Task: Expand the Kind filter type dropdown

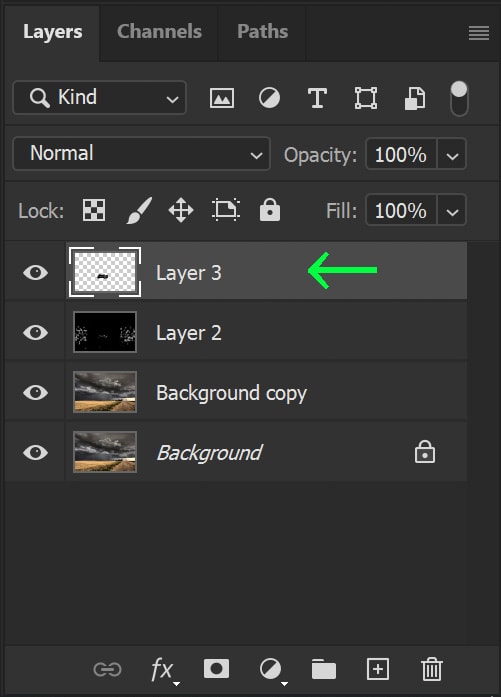Action: 100,97
